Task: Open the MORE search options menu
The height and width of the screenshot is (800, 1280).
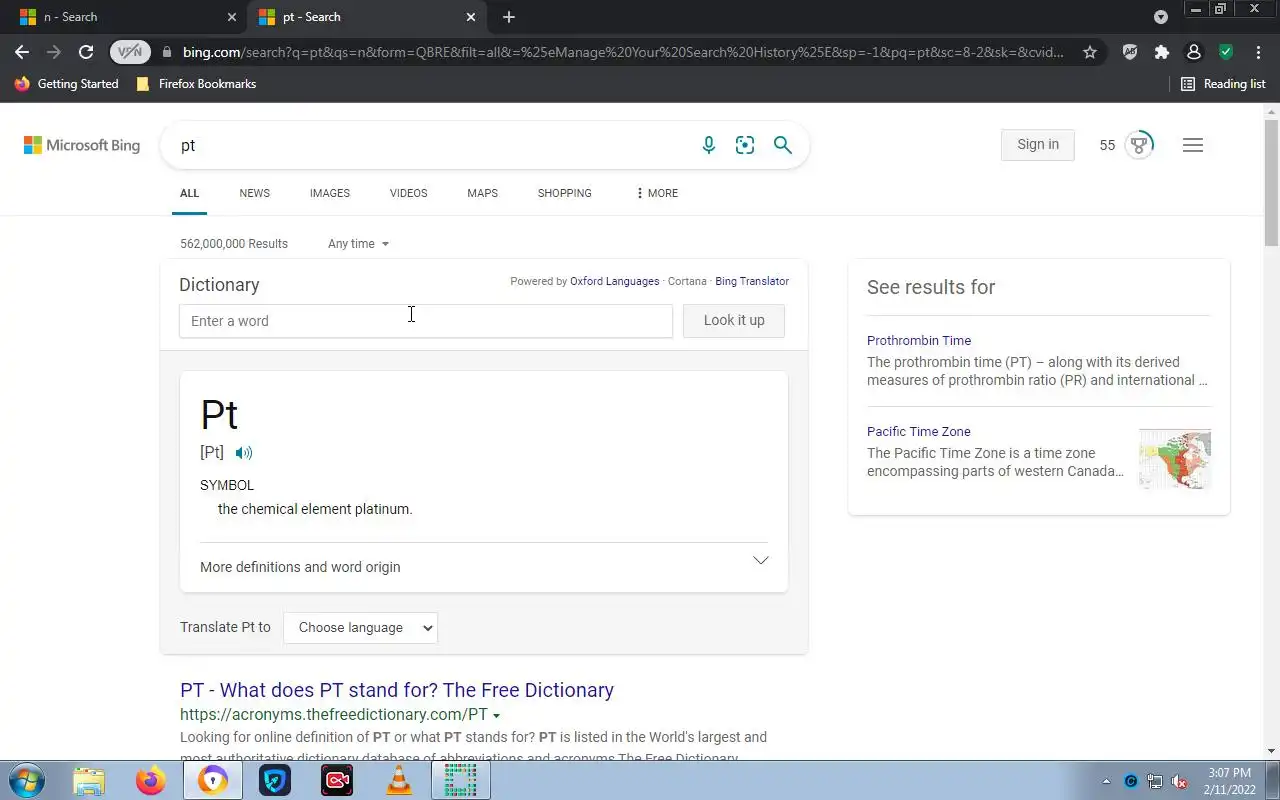Action: (x=657, y=193)
